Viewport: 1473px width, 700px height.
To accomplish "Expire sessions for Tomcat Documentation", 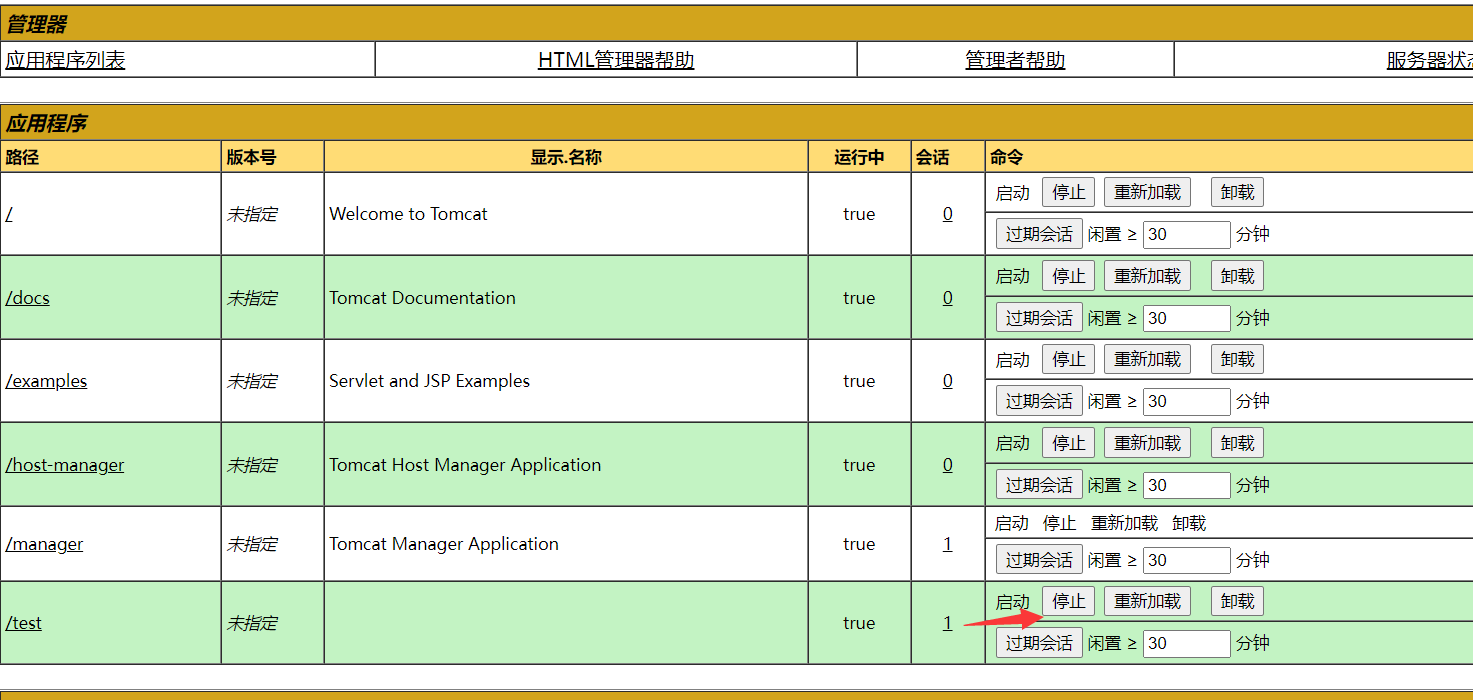I will tap(1039, 318).
